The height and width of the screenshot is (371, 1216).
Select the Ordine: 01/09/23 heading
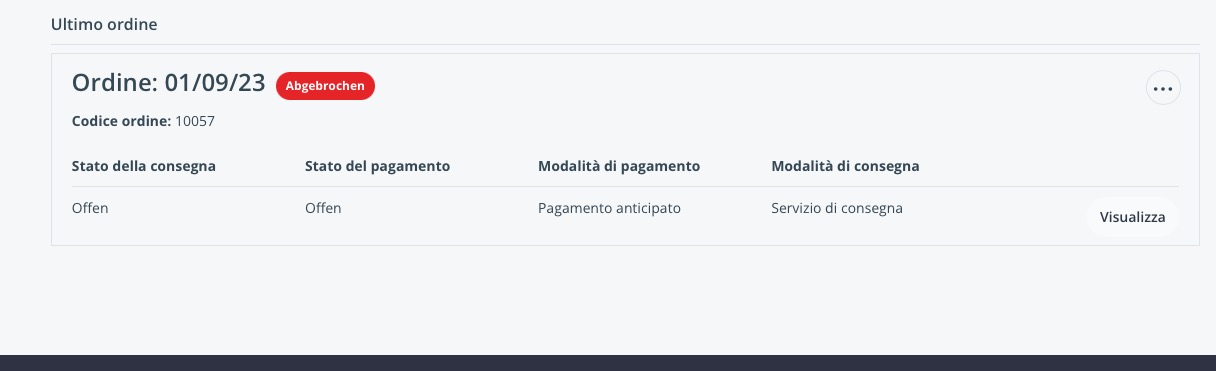(x=169, y=84)
